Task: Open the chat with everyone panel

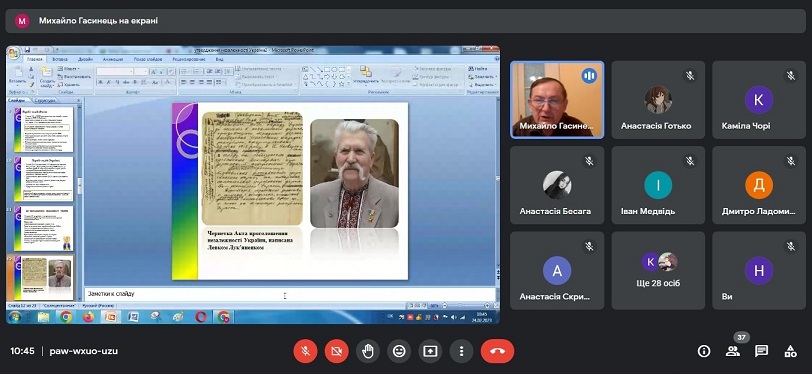Action: [761, 352]
